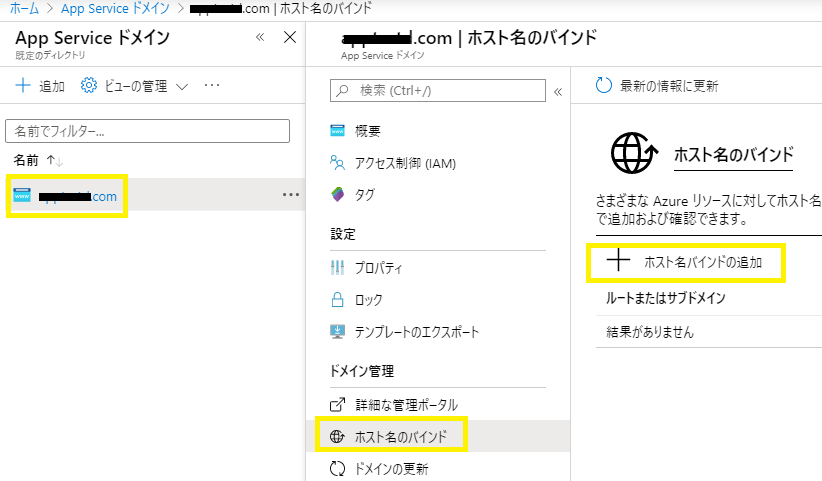822x481 pixels.
Task: Open the .com domain link
Action: (x=78, y=196)
